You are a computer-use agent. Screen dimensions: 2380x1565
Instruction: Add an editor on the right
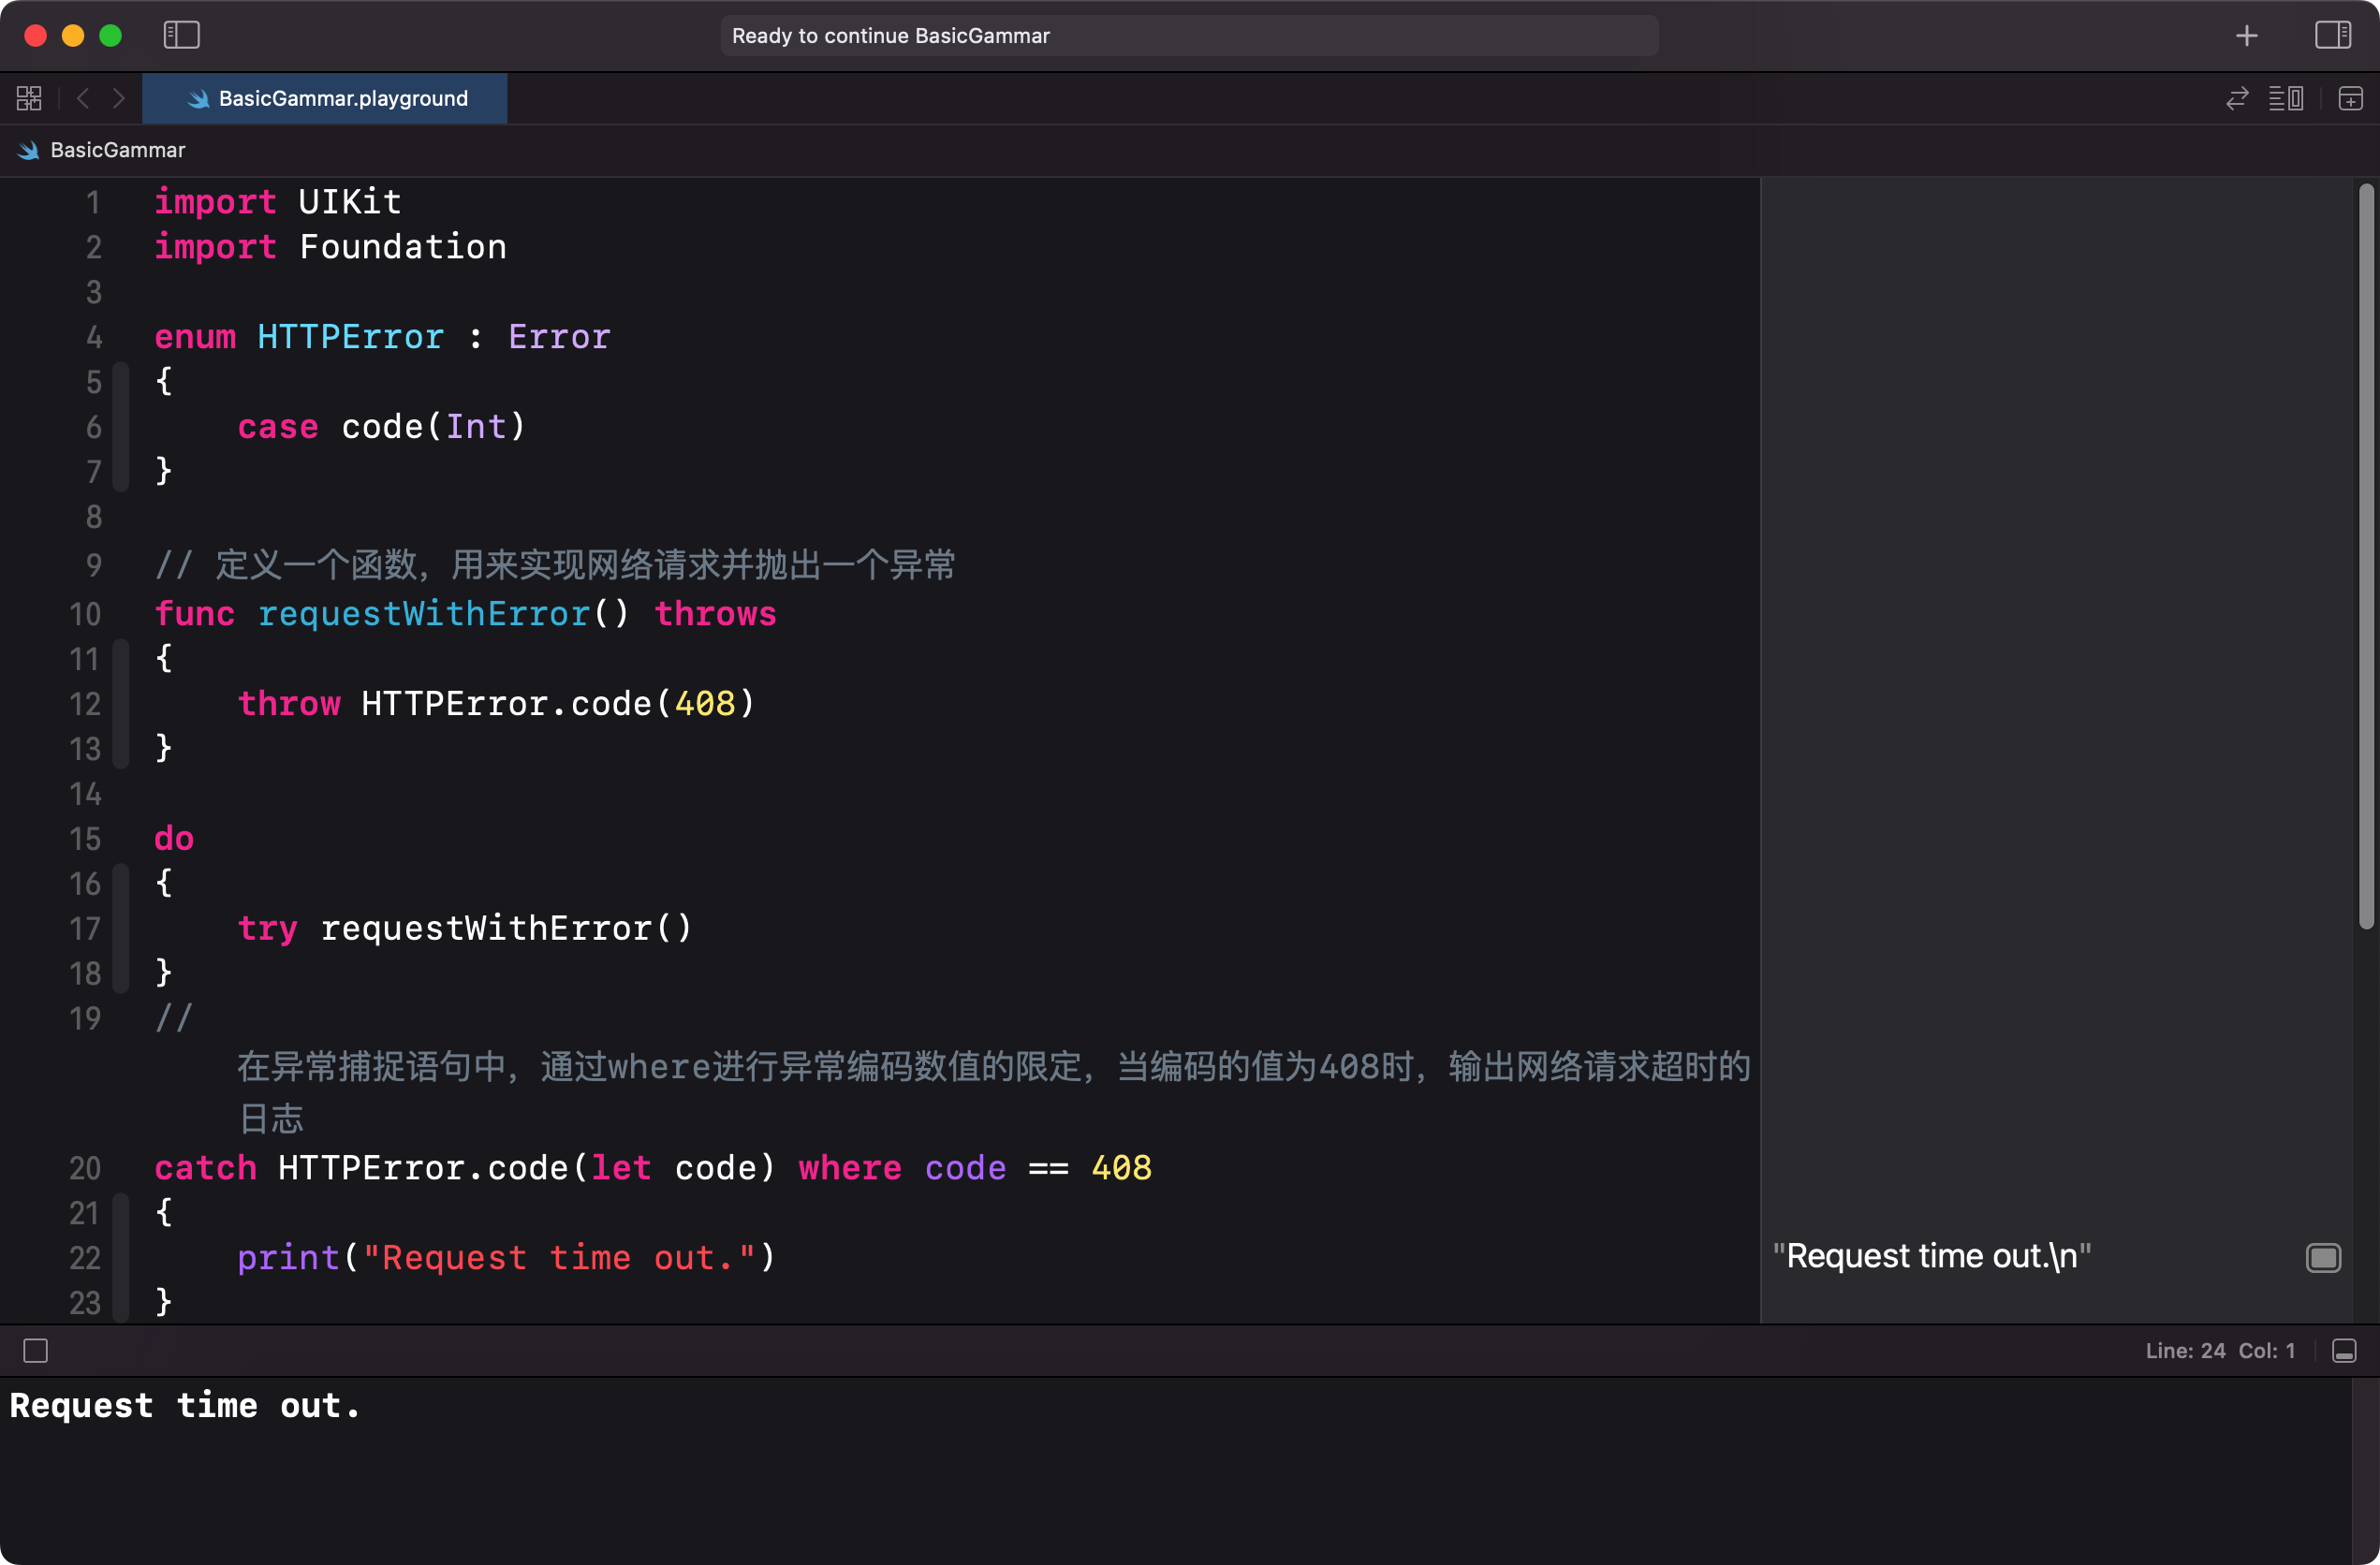tap(2350, 98)
